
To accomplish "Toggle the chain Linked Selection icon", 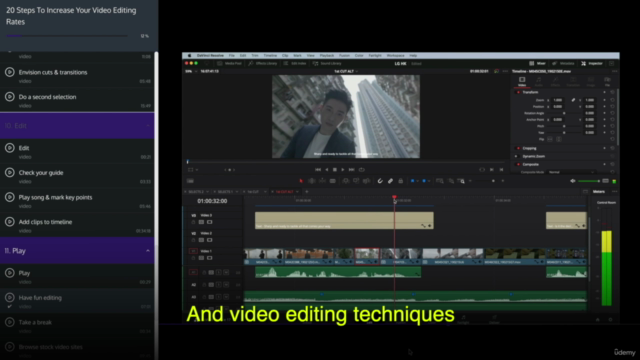I will point(390,181).
